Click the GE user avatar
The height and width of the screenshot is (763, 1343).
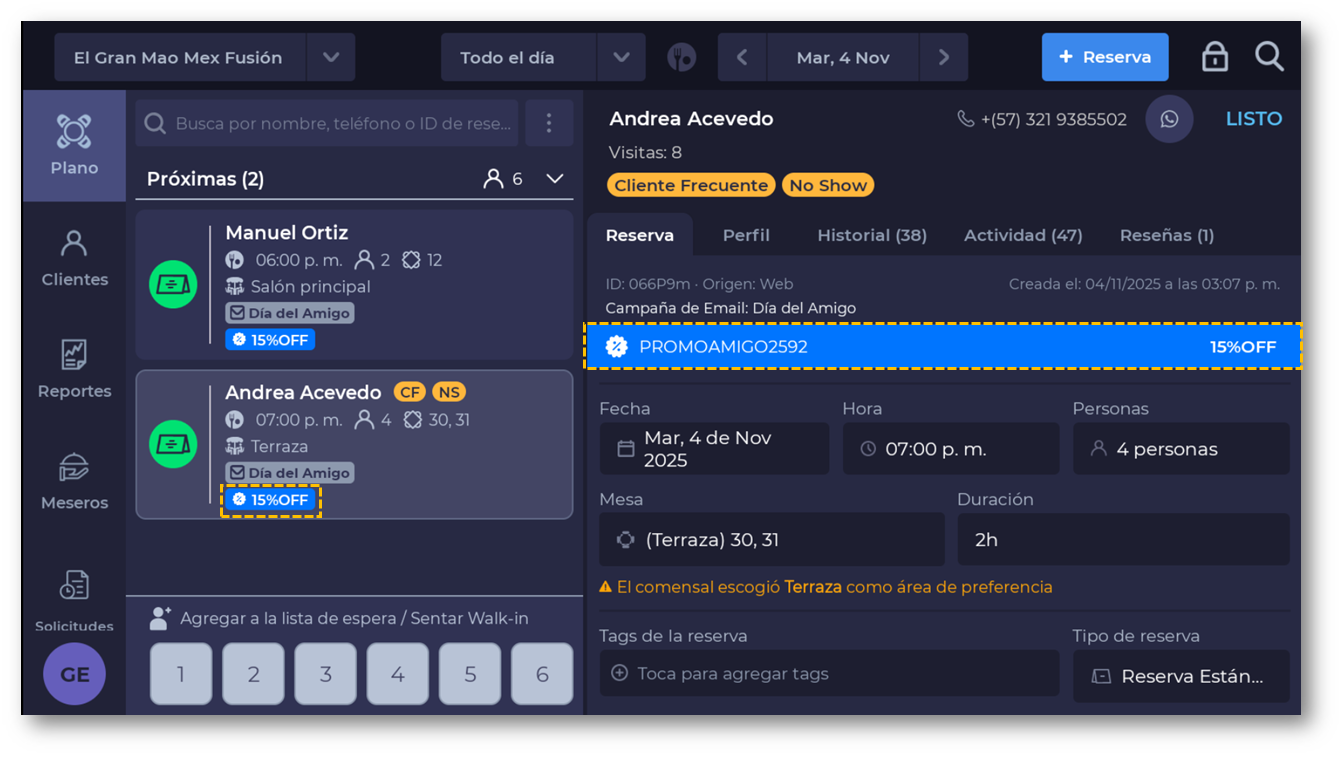pos(74,674)
